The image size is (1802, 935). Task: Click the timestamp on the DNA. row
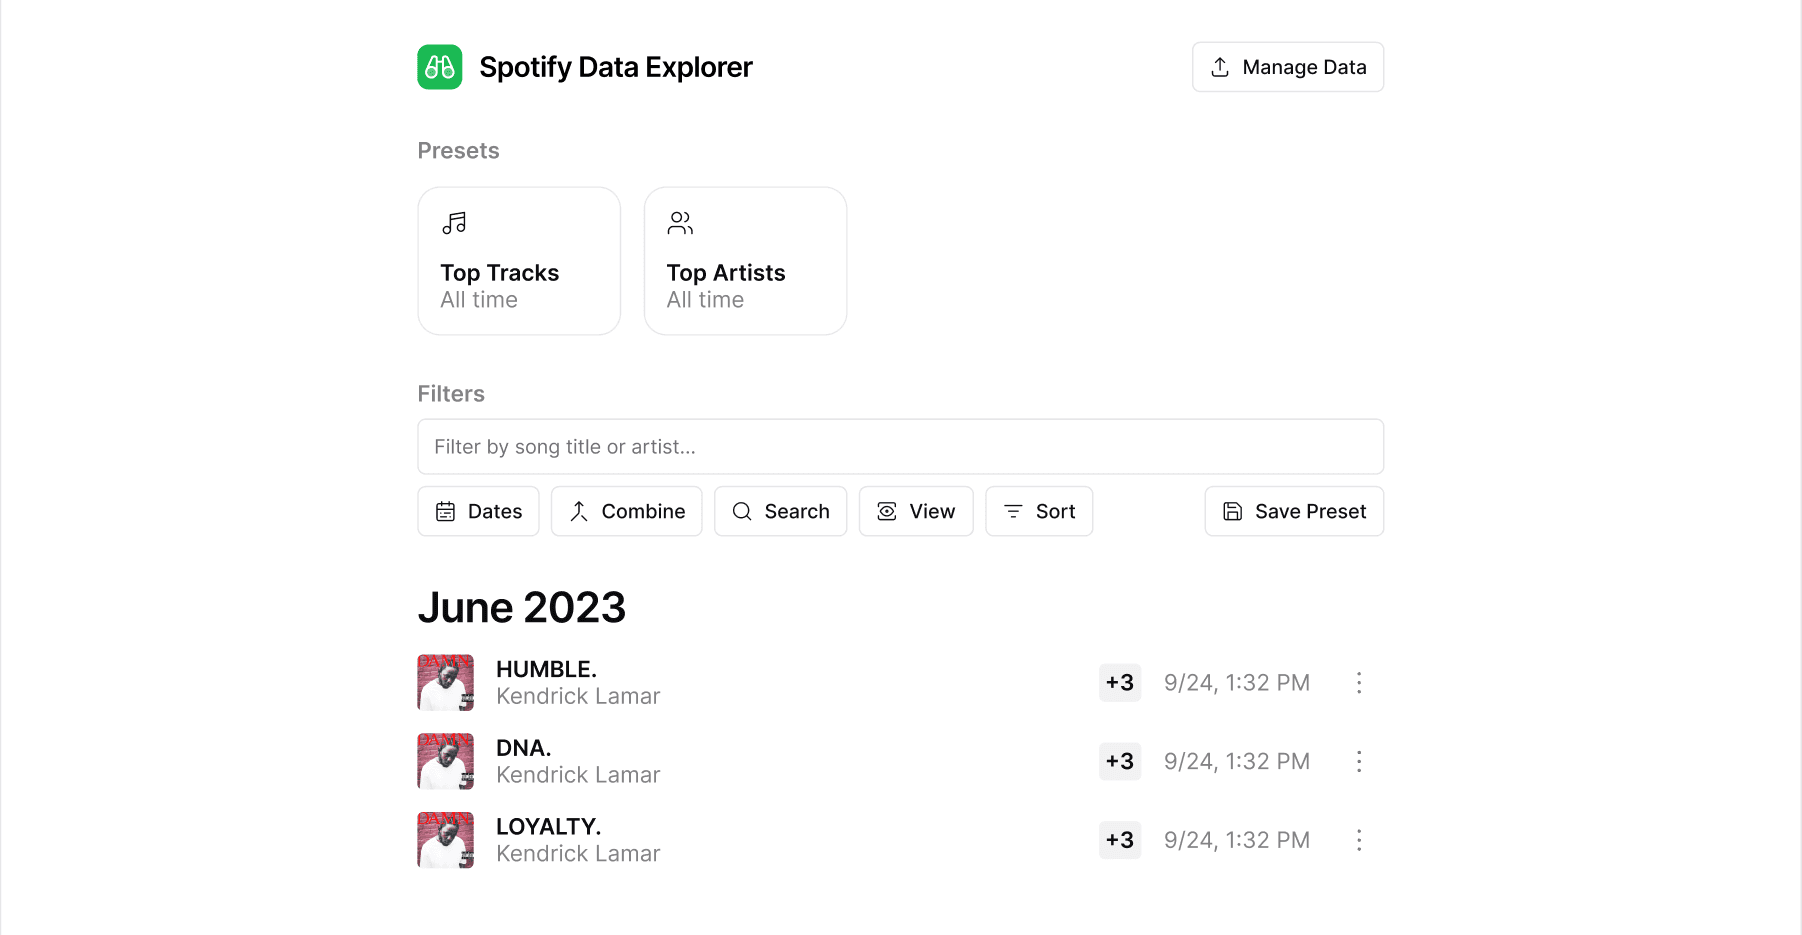tap(1237, 761)
